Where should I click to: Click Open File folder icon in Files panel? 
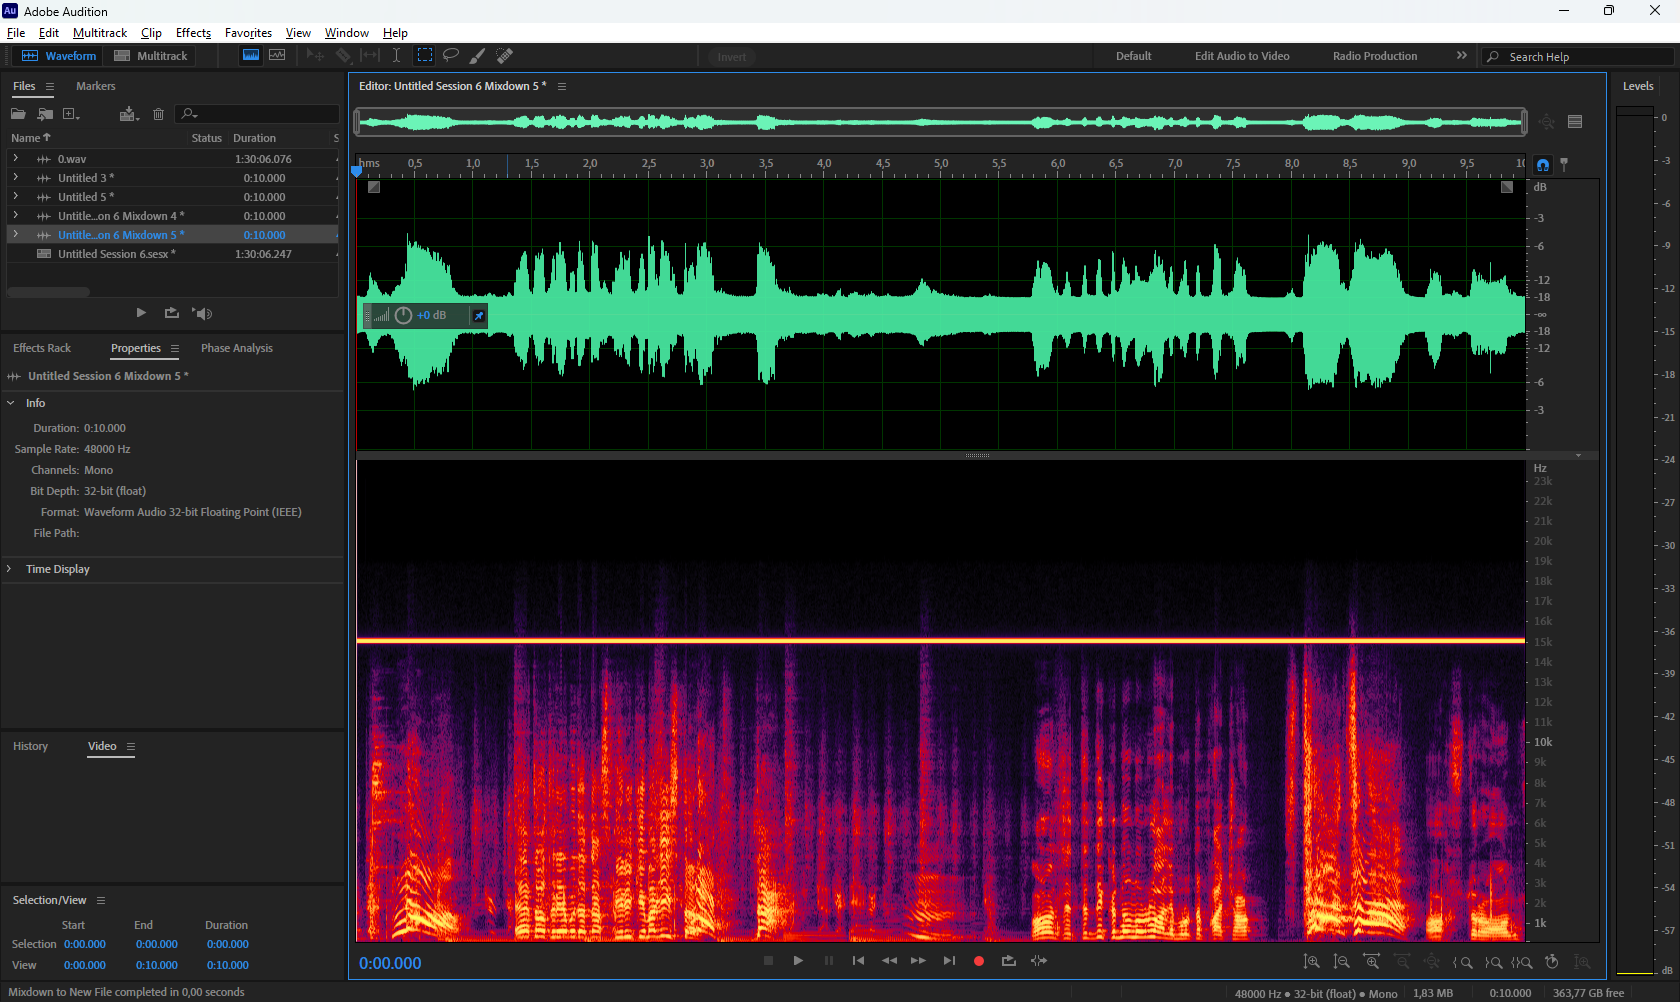18,114
